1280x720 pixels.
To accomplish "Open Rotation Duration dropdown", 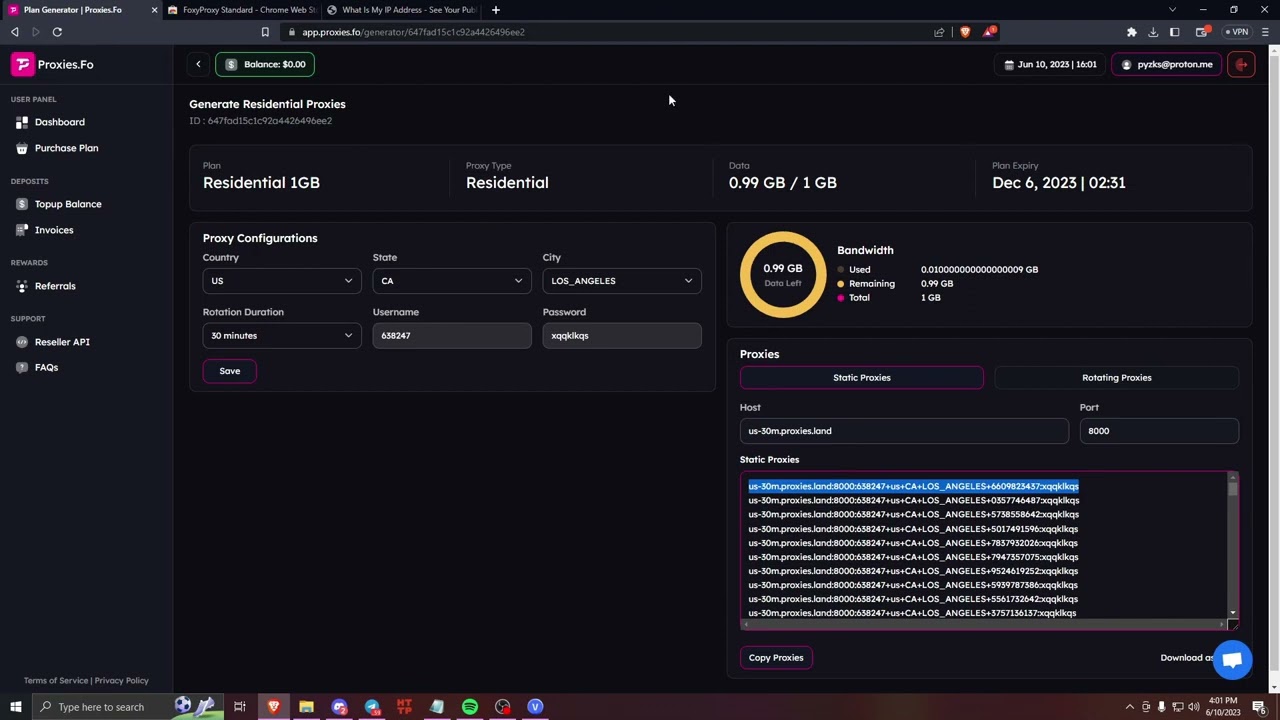I will 281,336.
